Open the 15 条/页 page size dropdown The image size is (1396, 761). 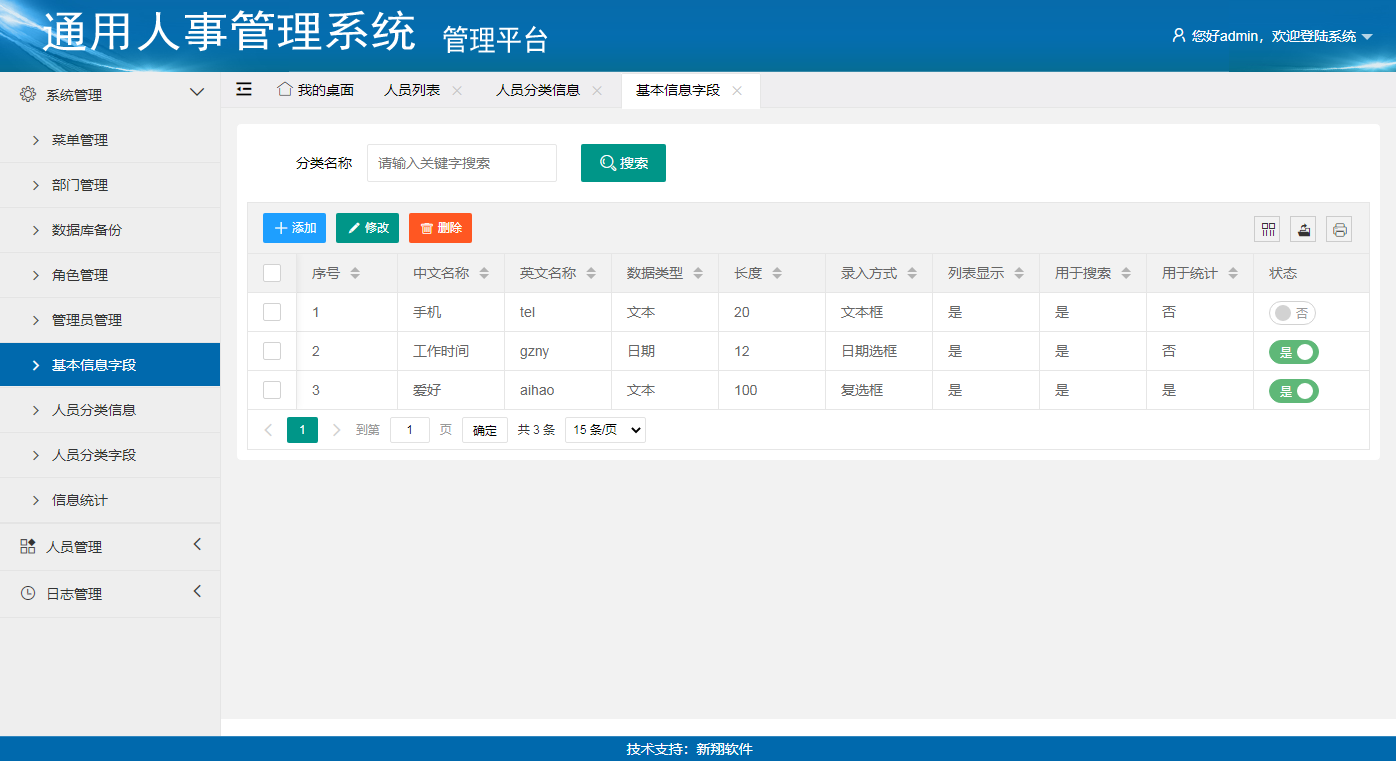[x=605, y=430]
